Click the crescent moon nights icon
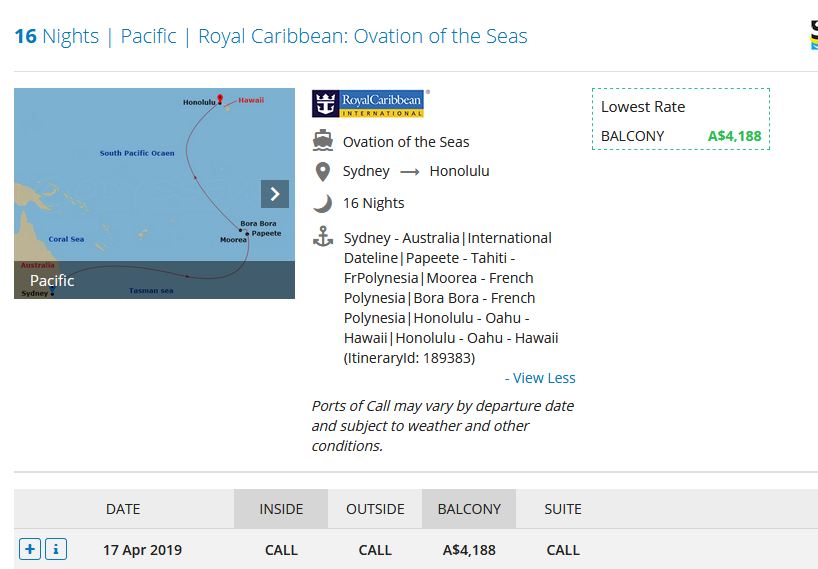Image resolution: width=818 pixels, height=569 pixels. pyautogui.click(x=322, y=203)
